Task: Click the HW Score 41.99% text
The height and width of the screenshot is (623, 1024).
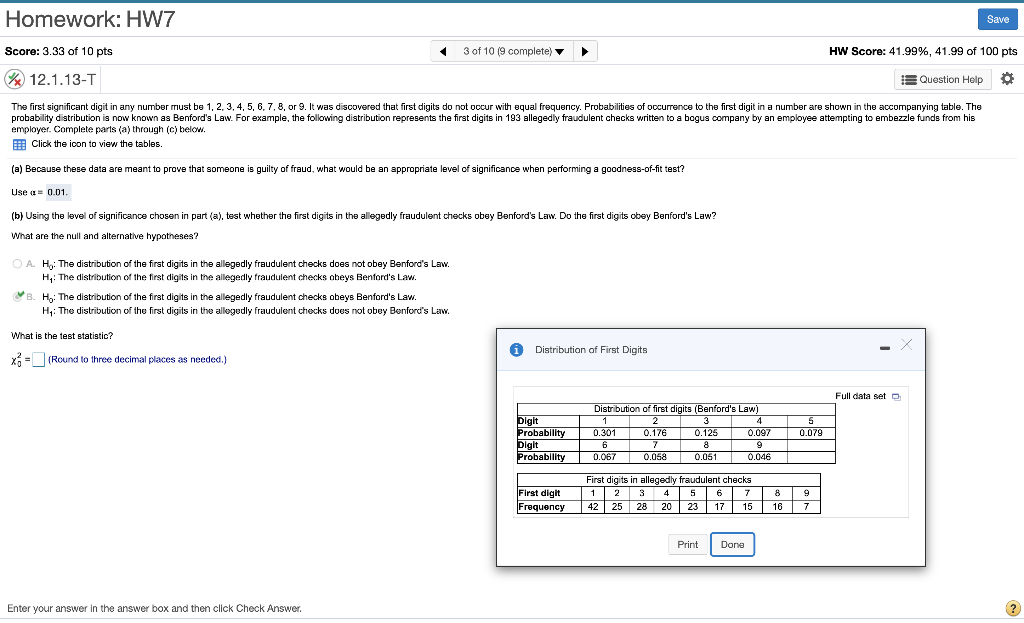Action: pyautogui.click(x=923, y=51)
